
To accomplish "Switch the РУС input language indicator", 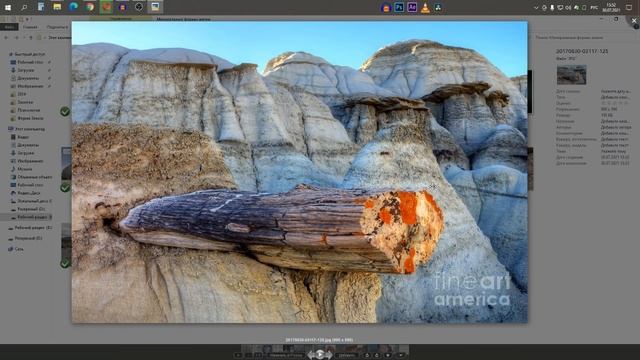I will click(594, 7).
